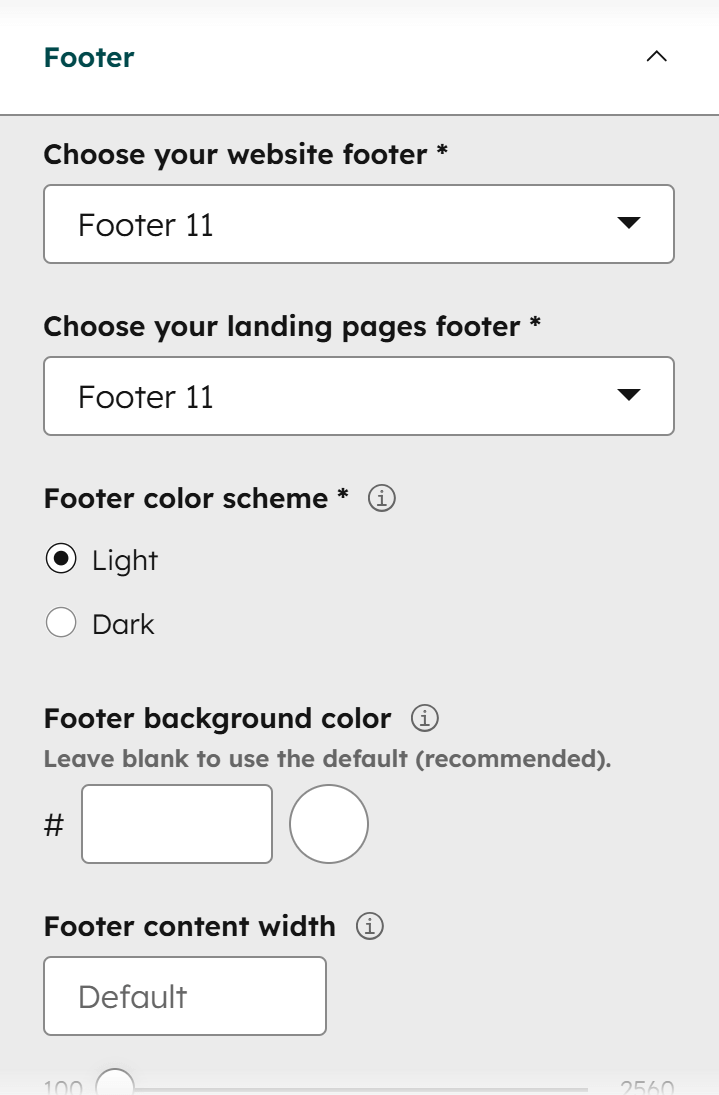Open the background color picker circle
Viewport: 719px width, 1095px height.
tap(328, 823)
